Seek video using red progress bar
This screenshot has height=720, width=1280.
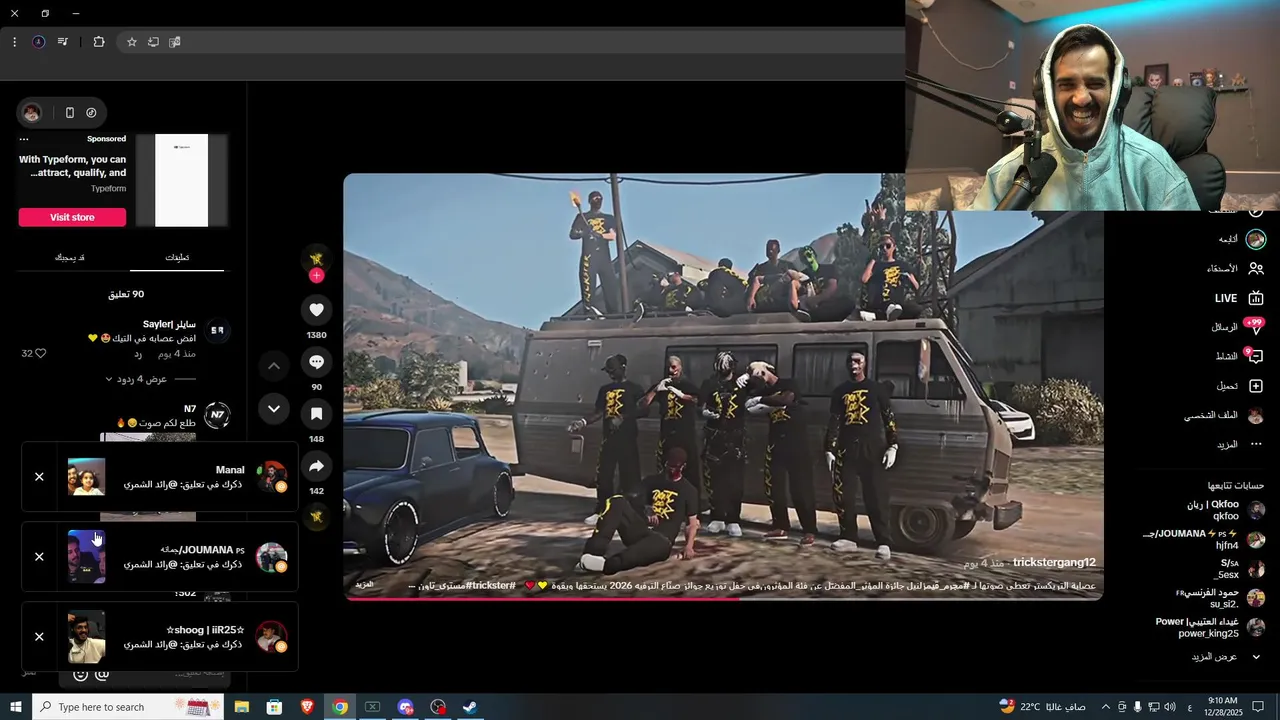723,599
